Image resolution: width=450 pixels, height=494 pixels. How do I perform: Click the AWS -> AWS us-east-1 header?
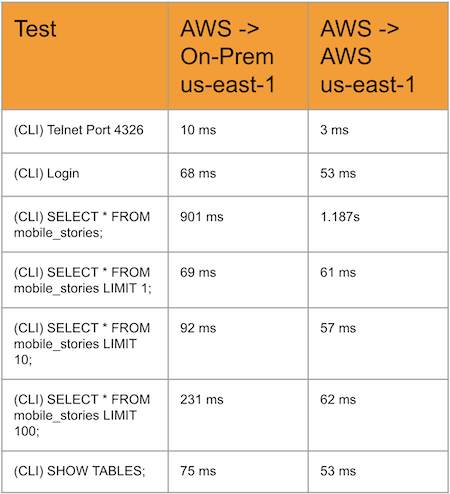tap(378, 56)
